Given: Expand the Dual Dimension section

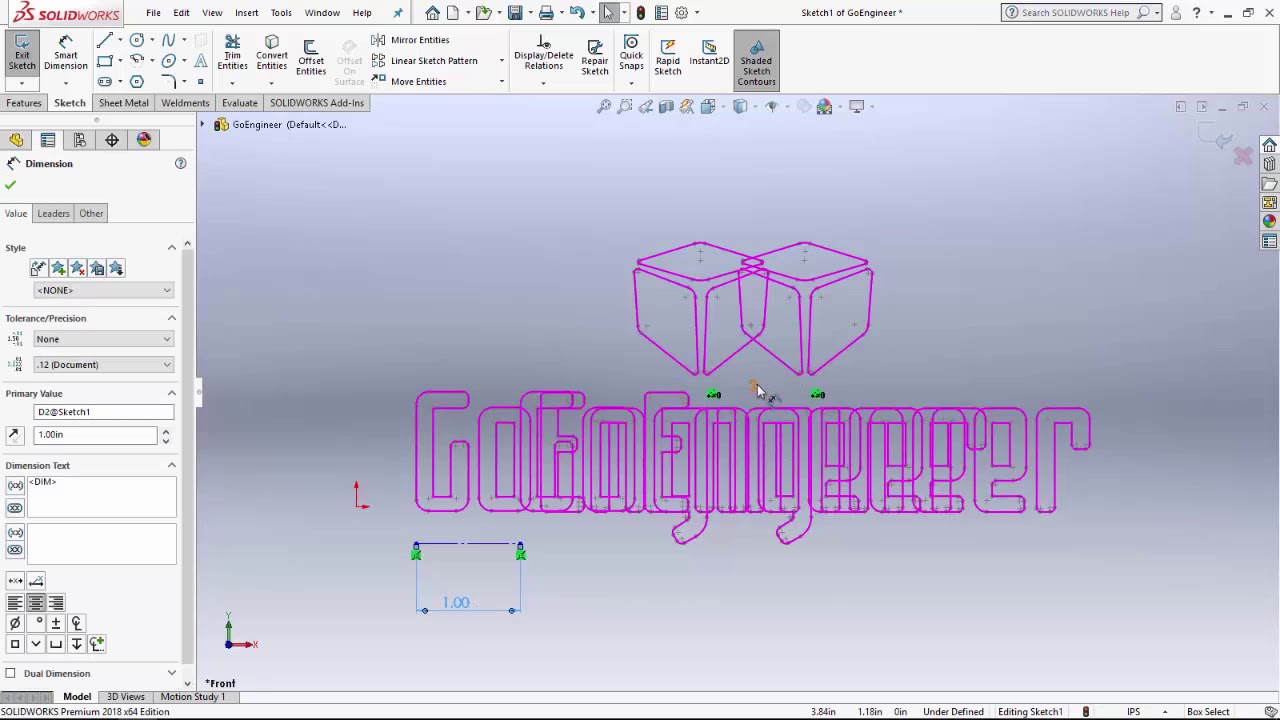Looking at the screenshot, I should tap(172, 673).
